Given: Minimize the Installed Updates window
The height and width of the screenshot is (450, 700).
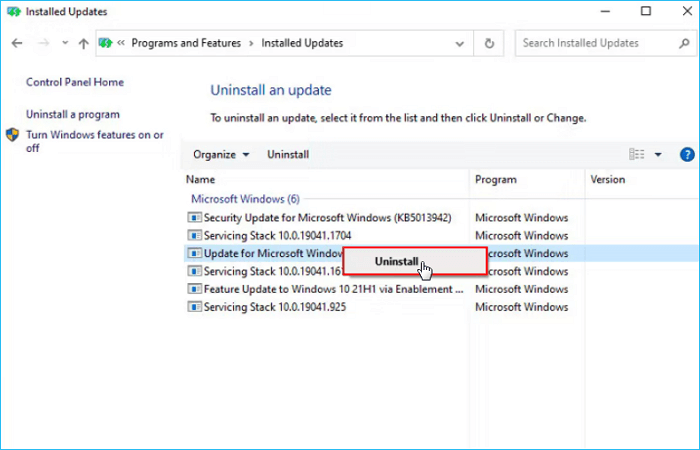Looking at the screenshot, I should tap(605, 11).
